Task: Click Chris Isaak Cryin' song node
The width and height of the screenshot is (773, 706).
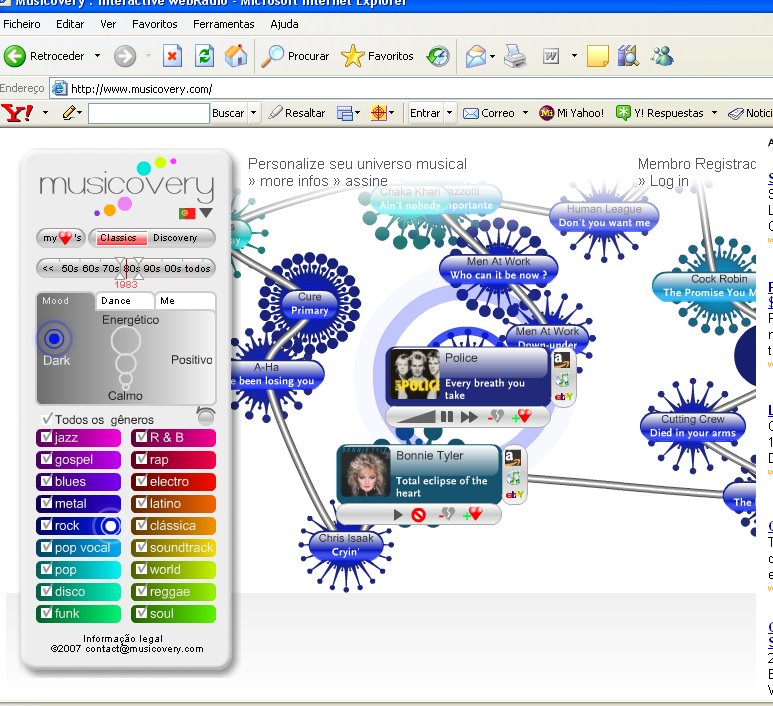Action: tap(346, 545)
